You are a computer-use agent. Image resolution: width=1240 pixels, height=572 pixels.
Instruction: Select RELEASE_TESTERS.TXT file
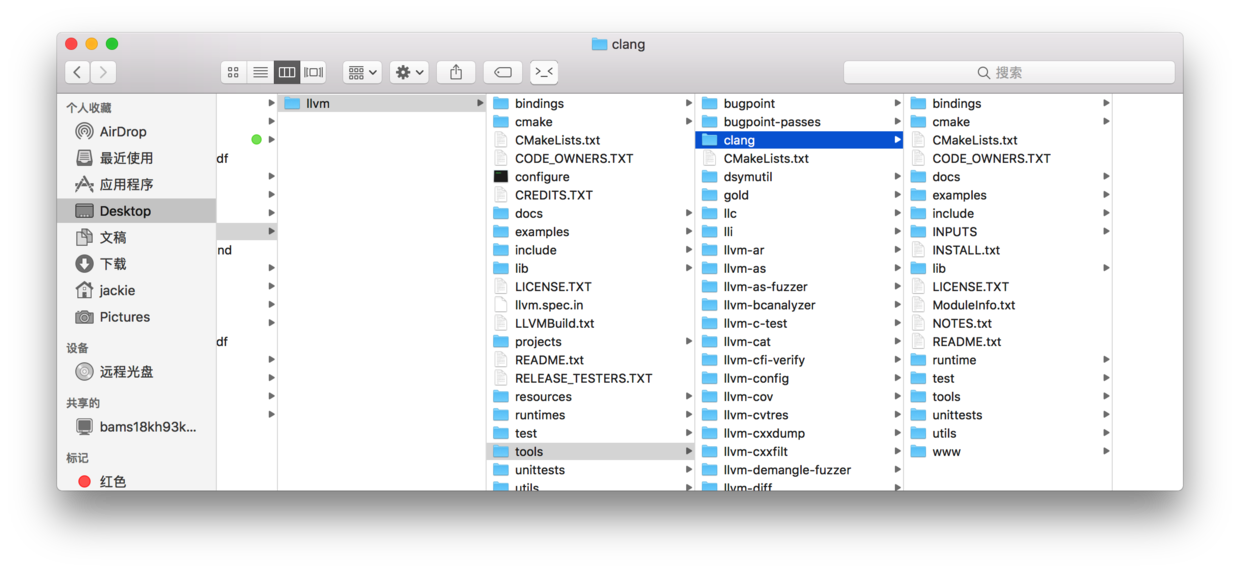[x=590, y=378]
